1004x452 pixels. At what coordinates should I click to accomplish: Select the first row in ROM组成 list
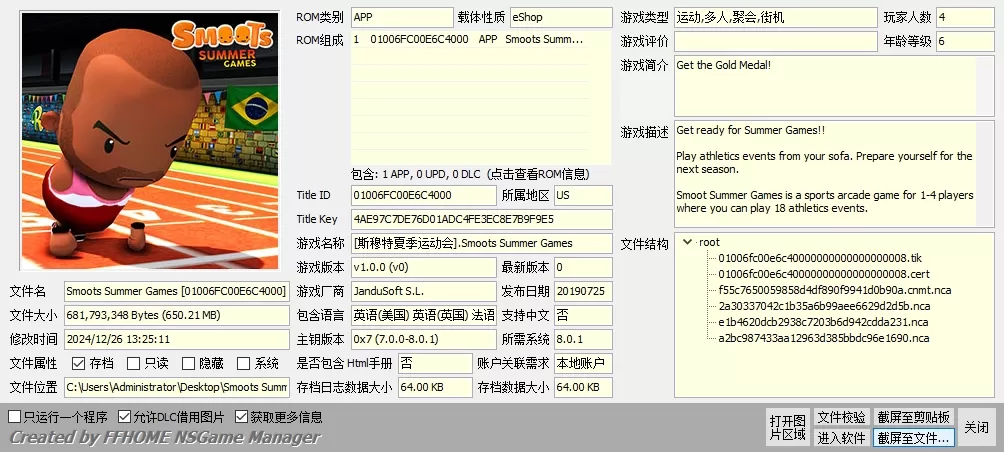480,40
